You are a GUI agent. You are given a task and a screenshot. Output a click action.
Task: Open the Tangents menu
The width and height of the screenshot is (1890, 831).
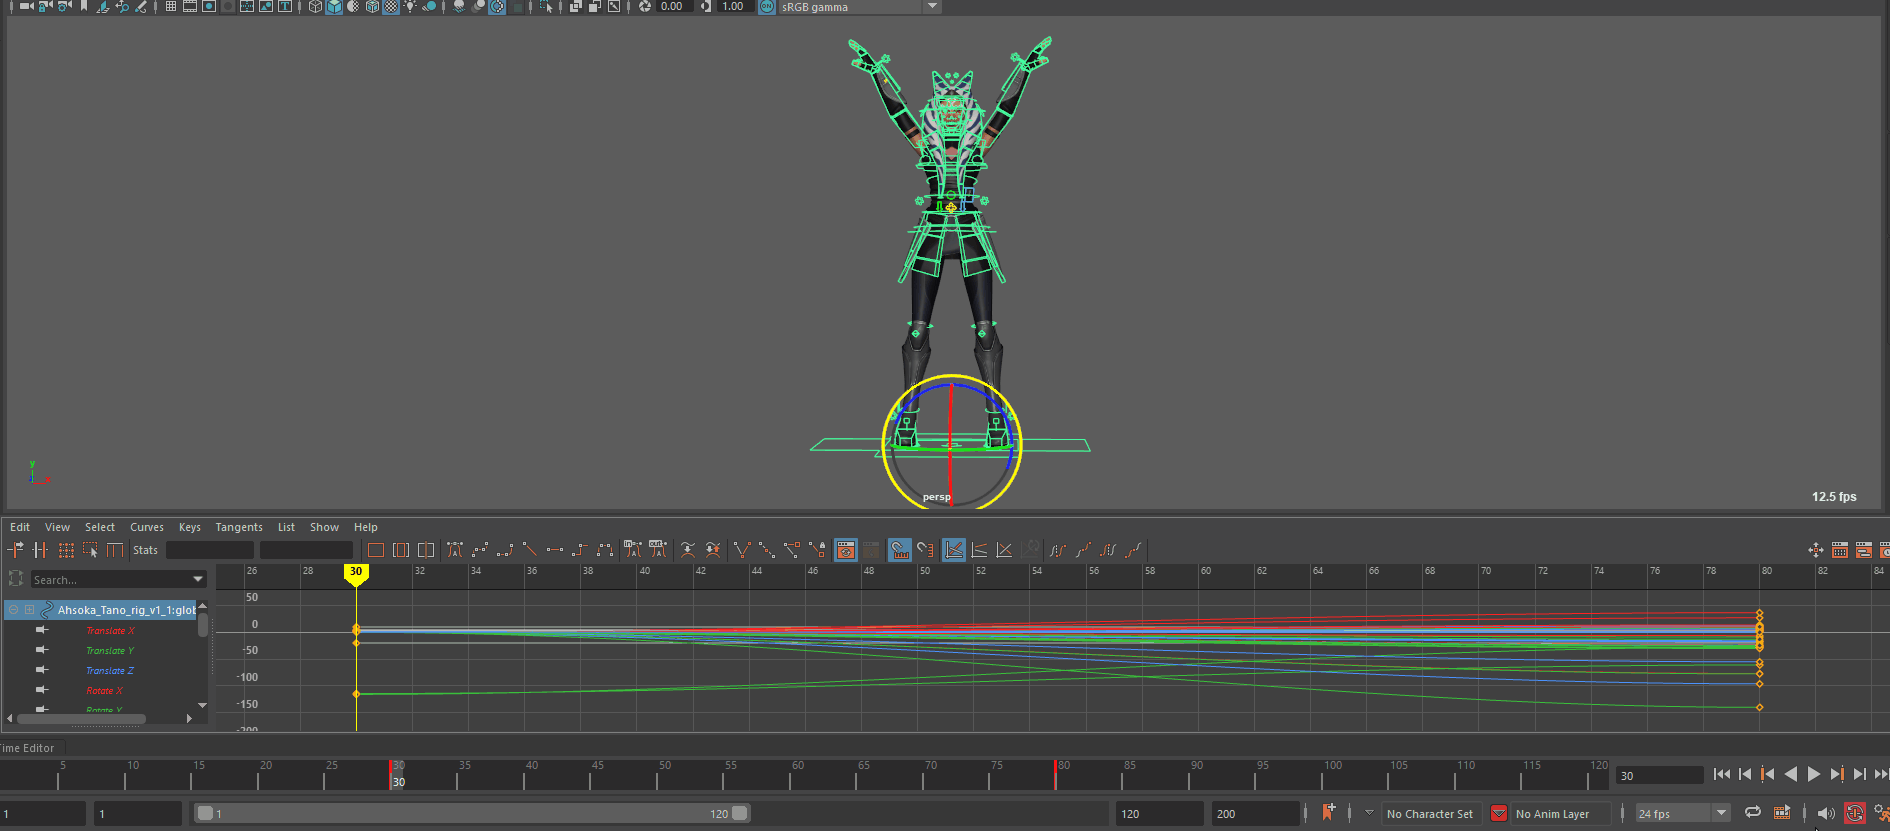tap(239, 527)
